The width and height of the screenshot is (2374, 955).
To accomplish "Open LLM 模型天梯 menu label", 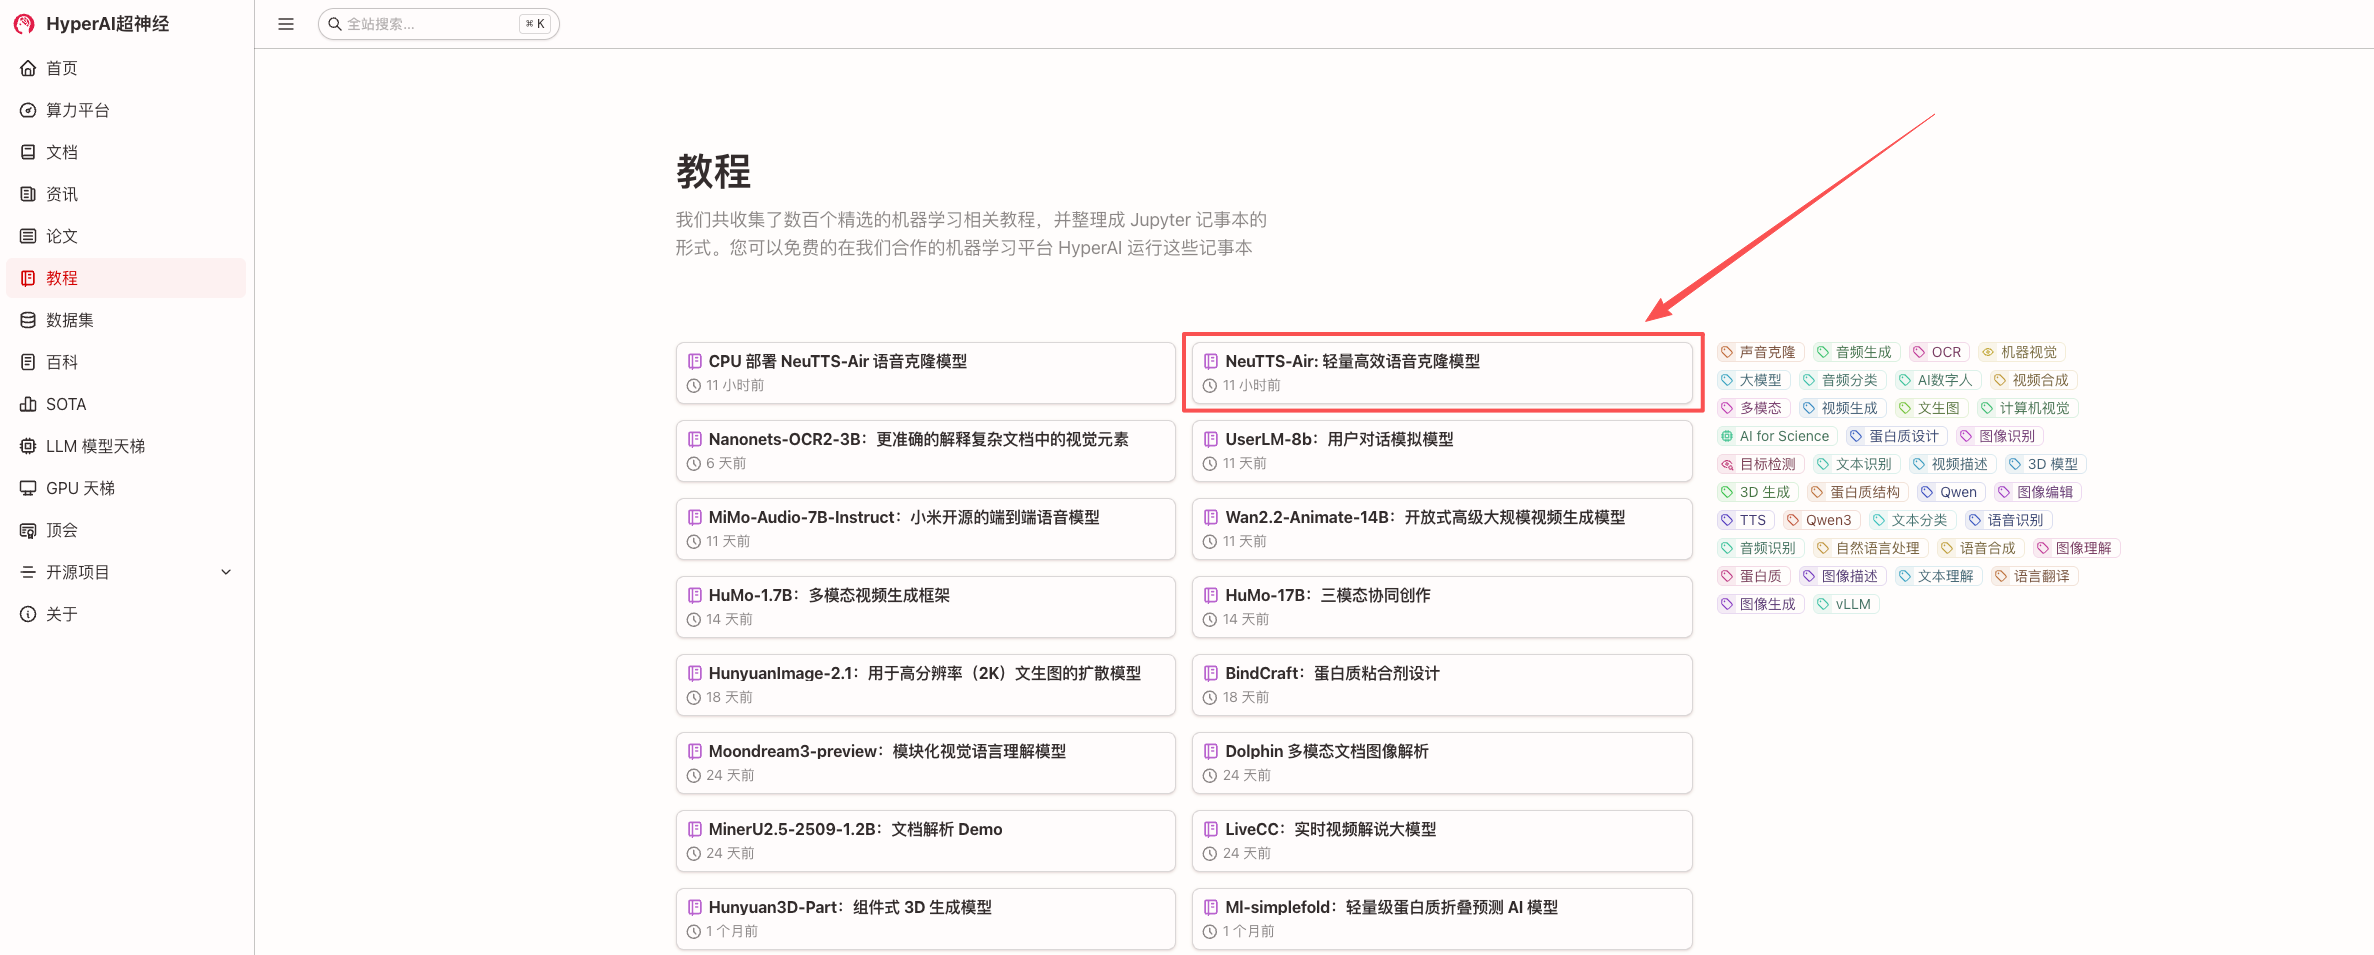I will pos(96,446).
